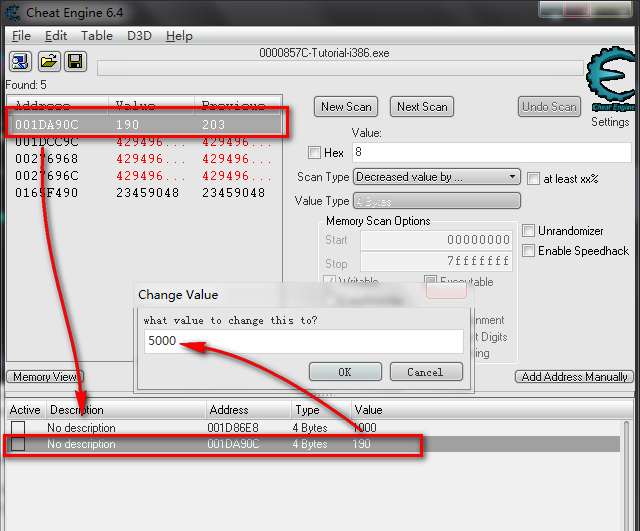Click the Address column header in results
The width and height of the screenshot is (640, 531).
pyautogui.click(x=58, y=105)
